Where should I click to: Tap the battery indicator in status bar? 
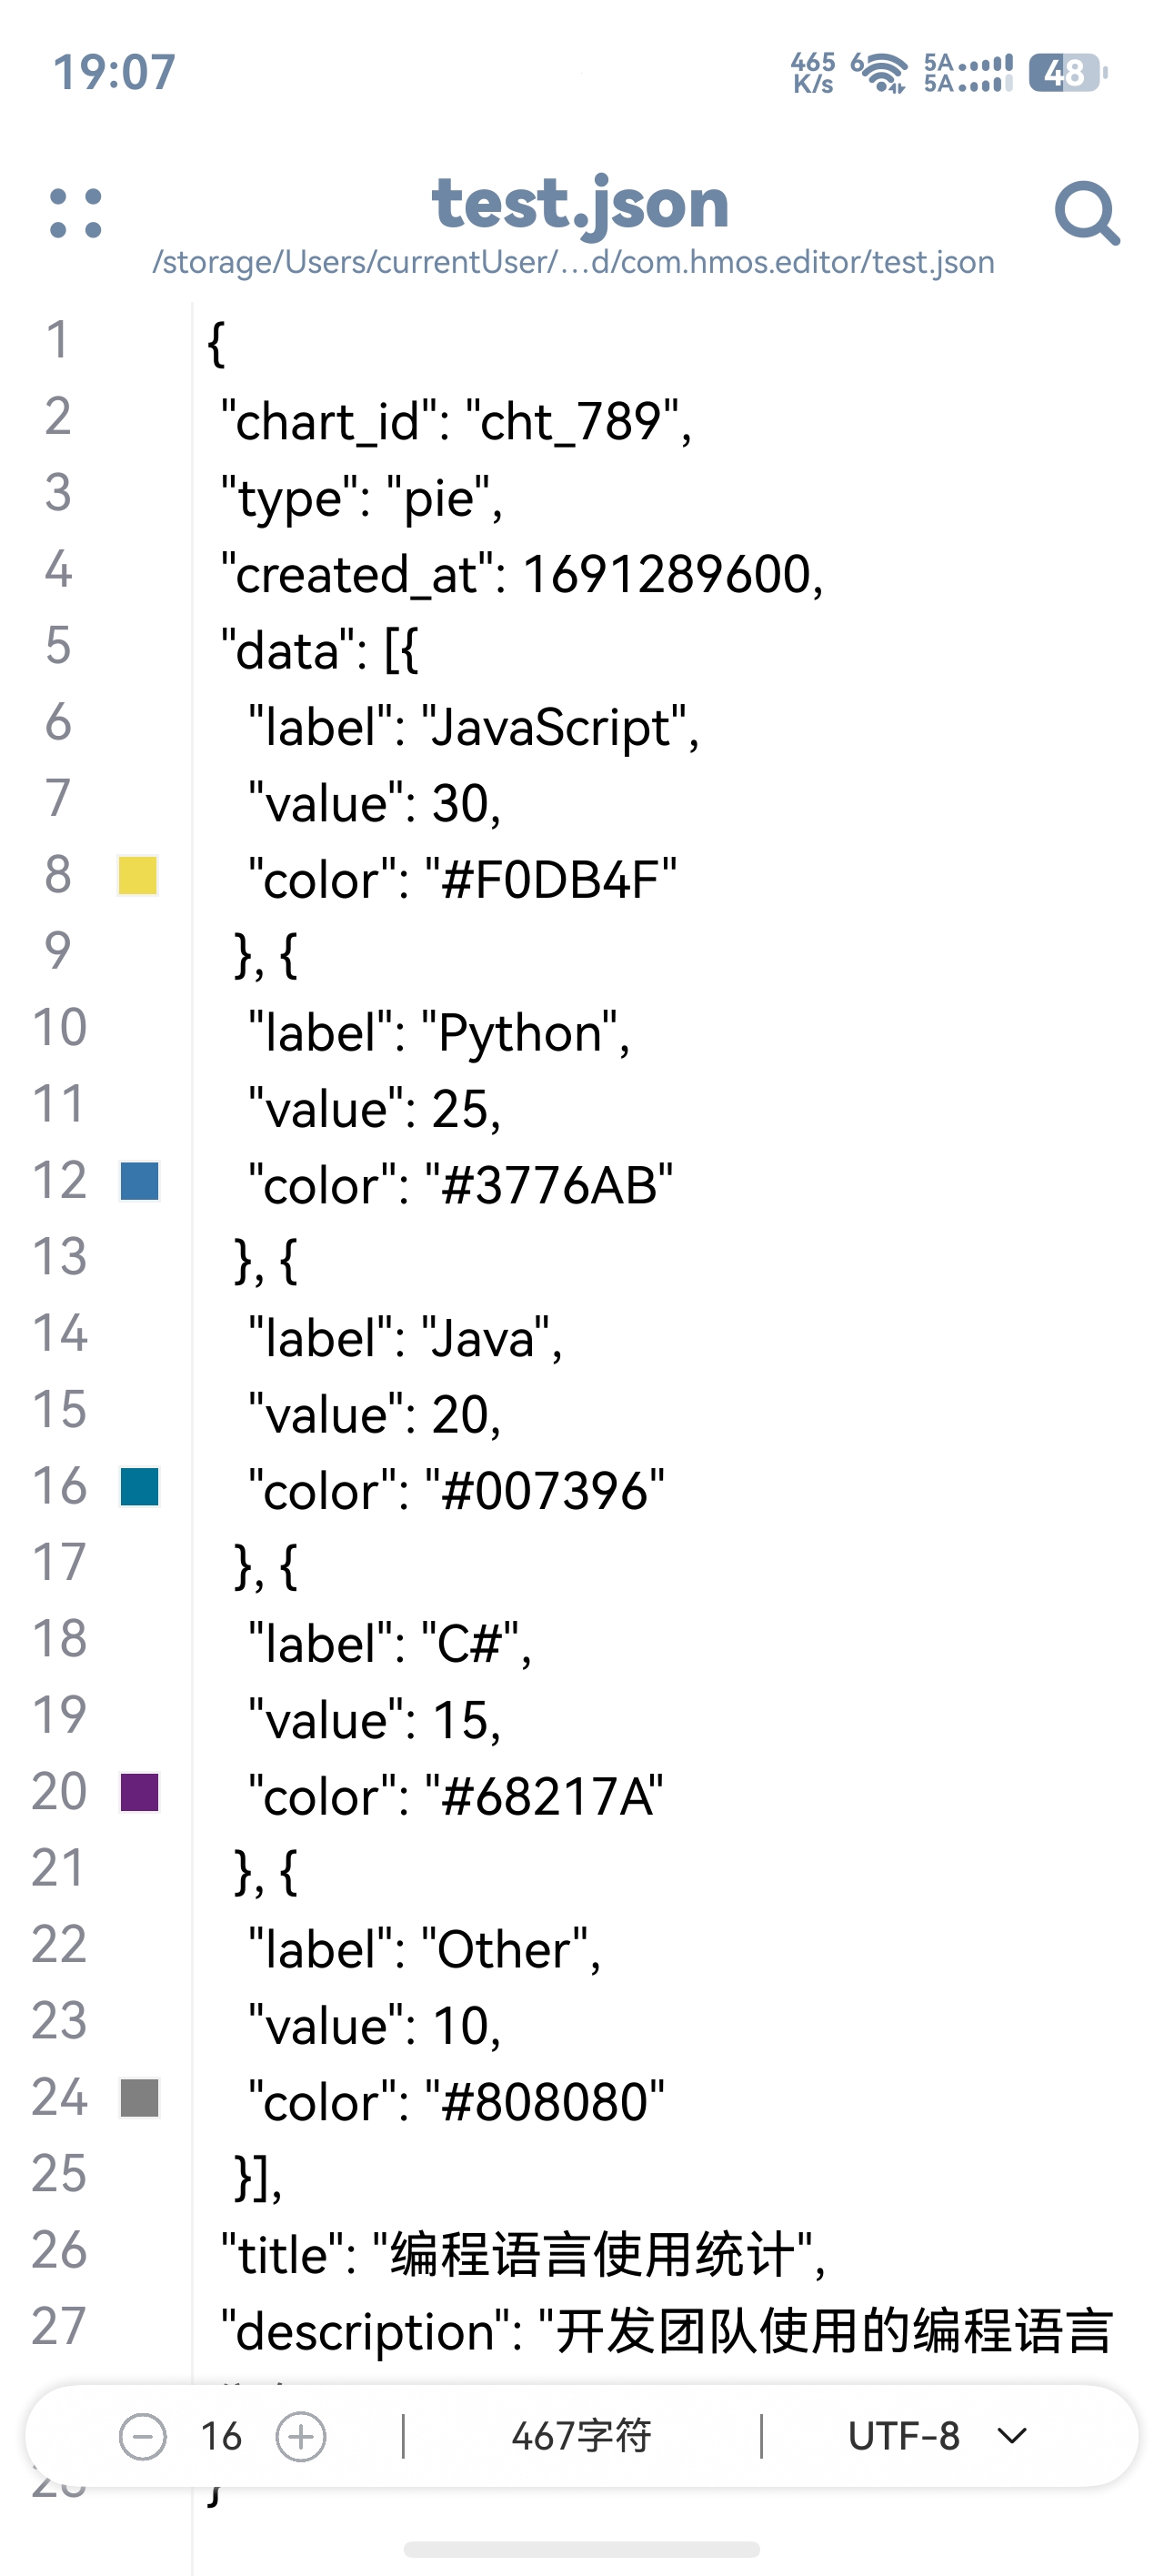(1068, 73)
